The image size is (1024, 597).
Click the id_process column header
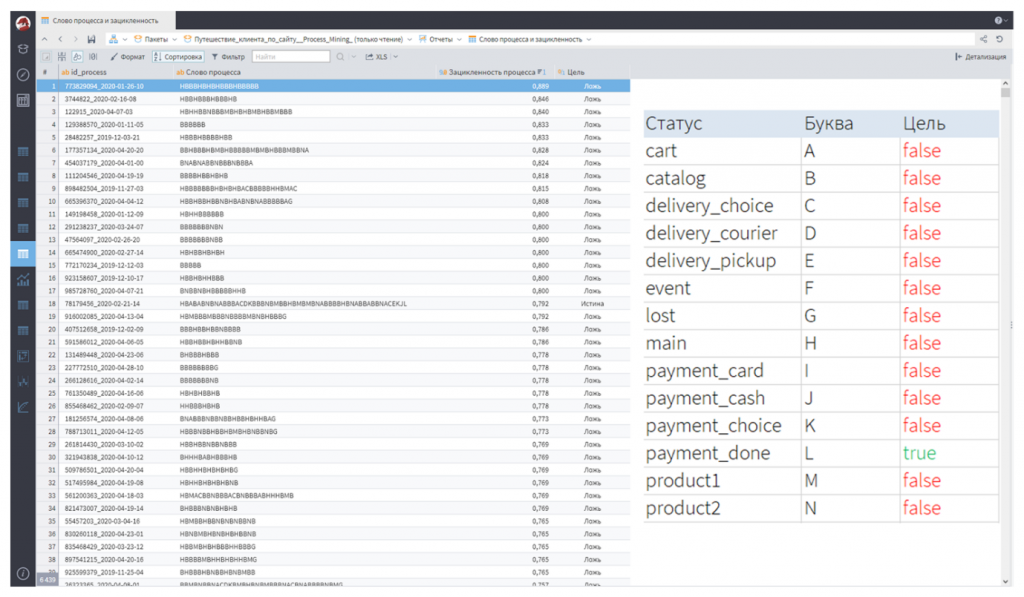pos(116,73)
